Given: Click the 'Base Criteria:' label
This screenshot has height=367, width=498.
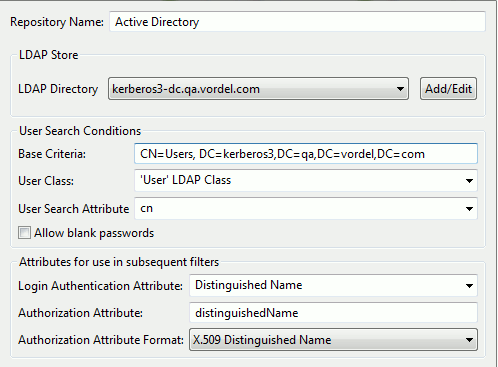Looking at the screenshot, I should point(52,154).
